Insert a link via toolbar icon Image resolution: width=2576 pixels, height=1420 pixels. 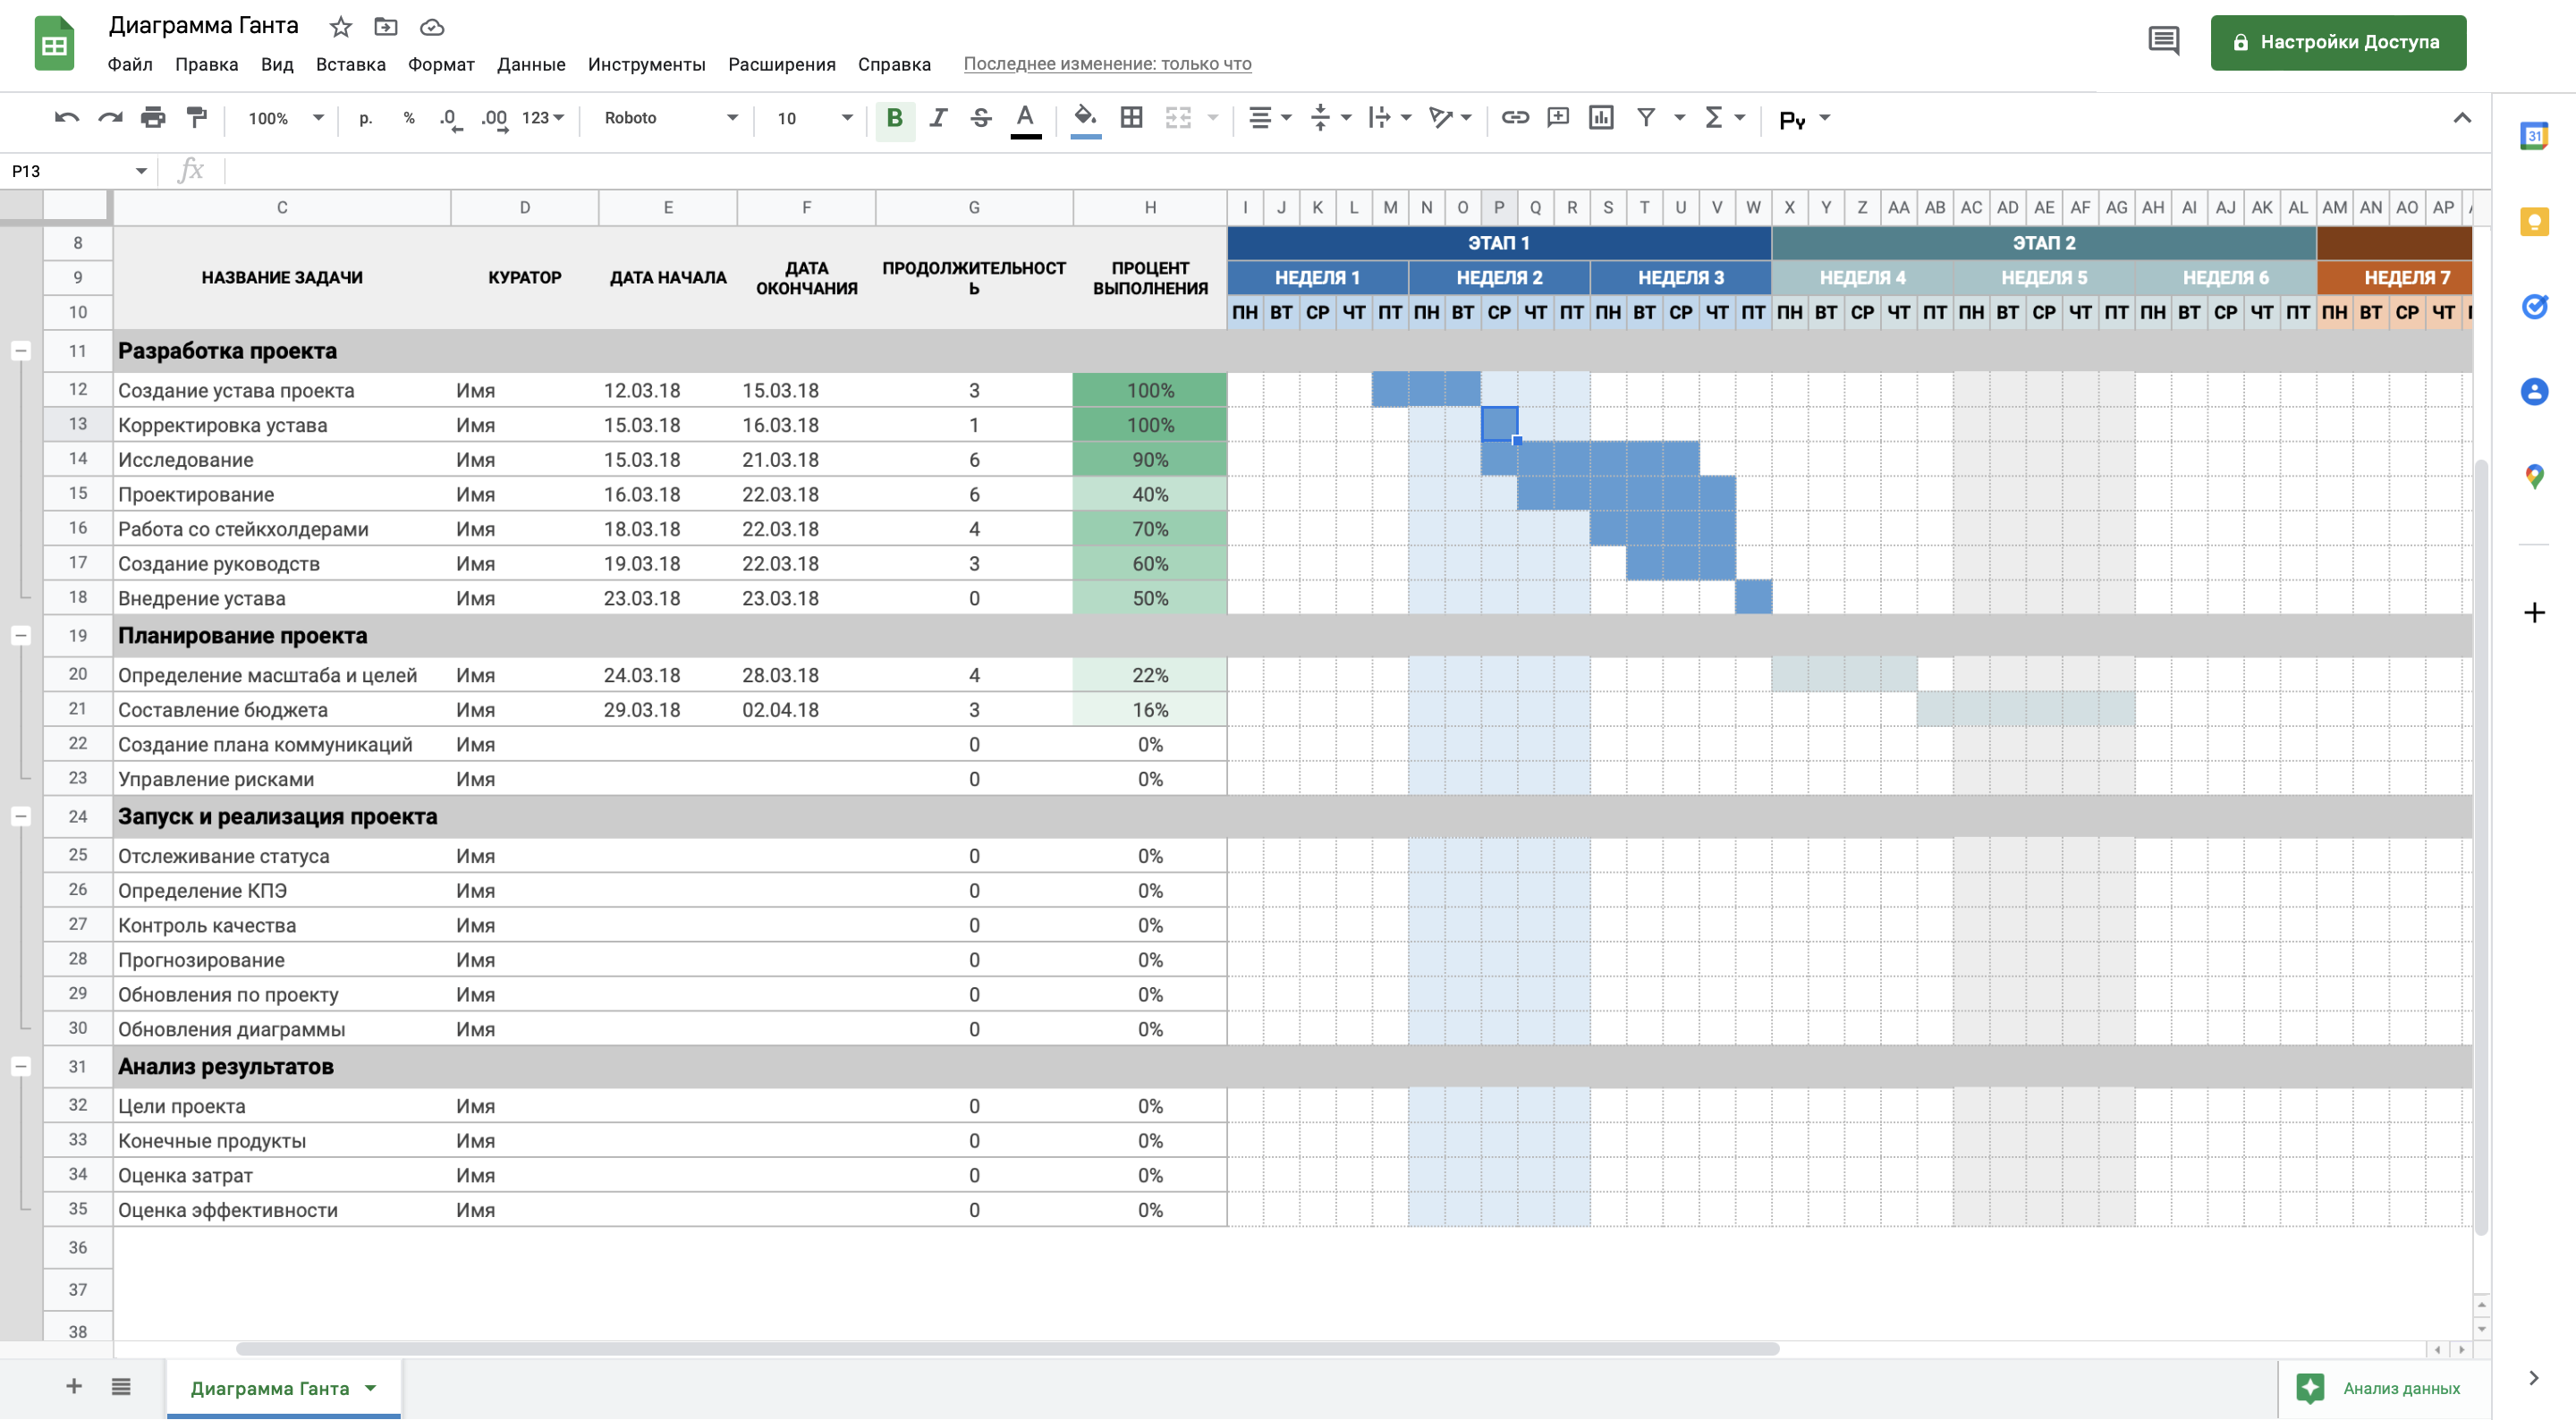pyautogui.click(x=1514, y=118)
